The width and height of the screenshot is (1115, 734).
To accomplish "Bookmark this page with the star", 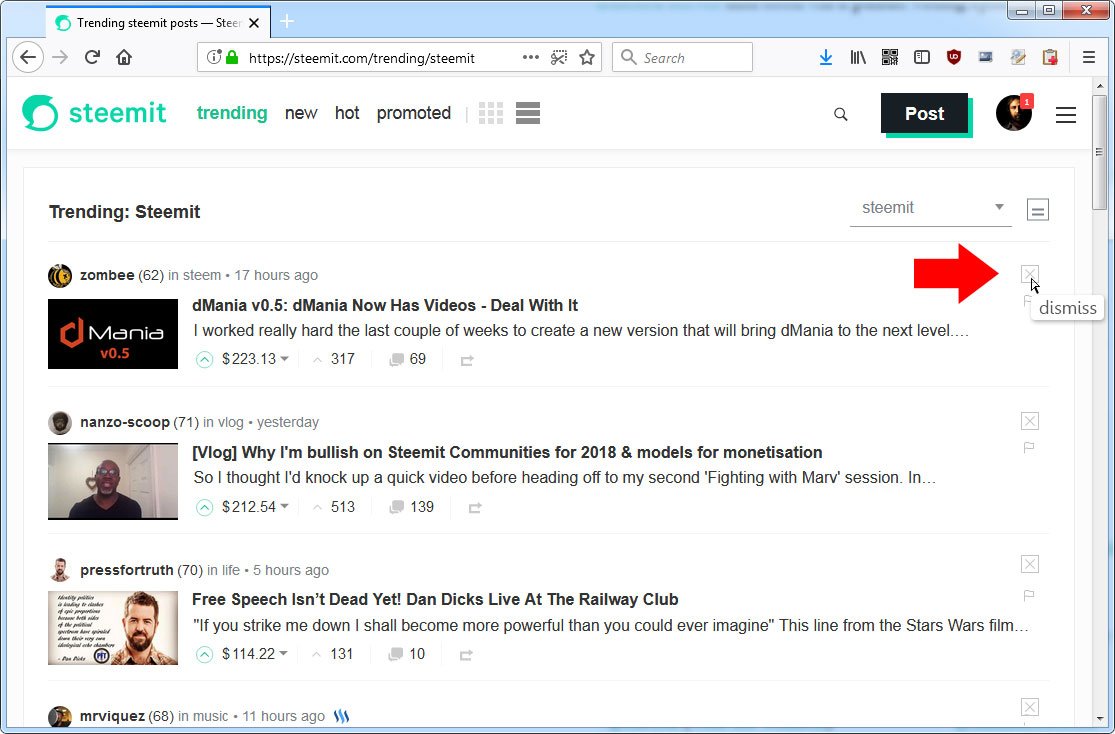I will point(587,58).
